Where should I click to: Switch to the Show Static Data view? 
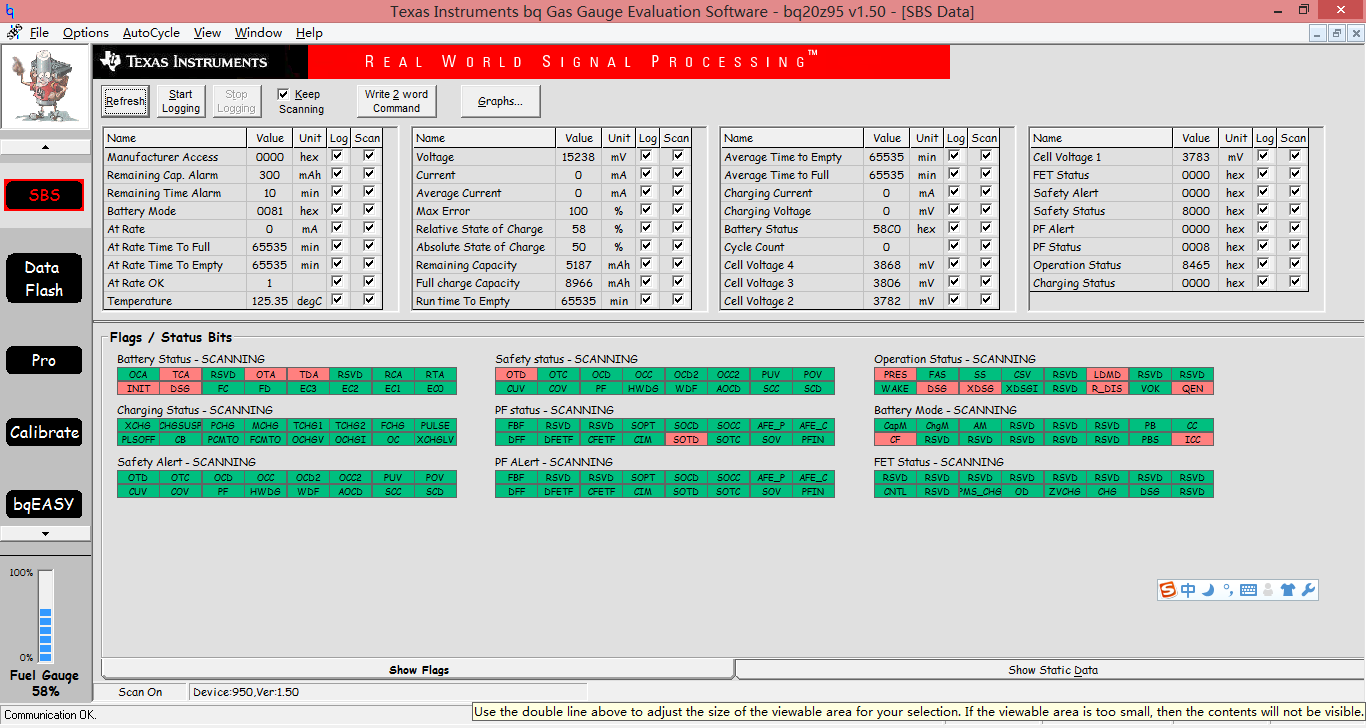click(1052, 670)
